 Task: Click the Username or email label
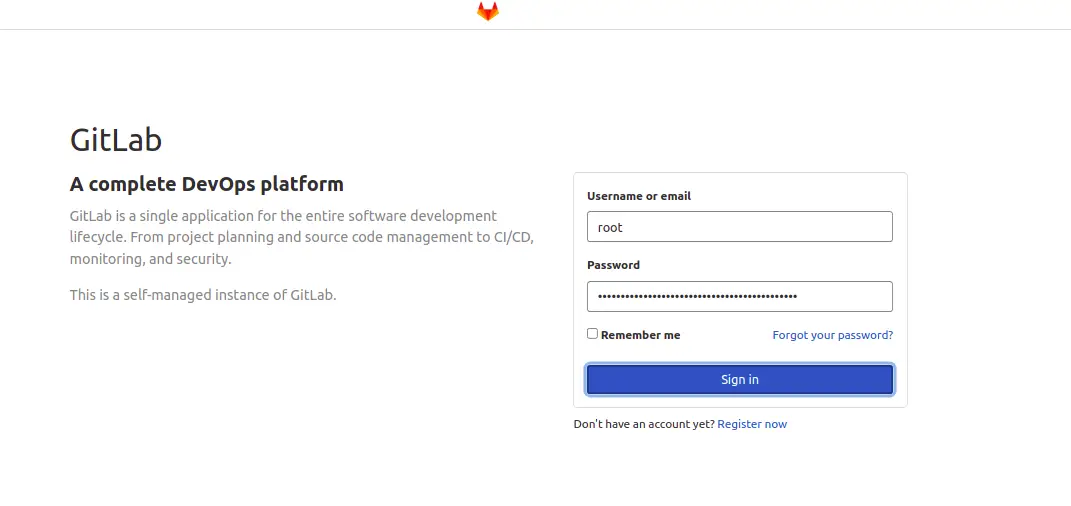coord(639,196)
